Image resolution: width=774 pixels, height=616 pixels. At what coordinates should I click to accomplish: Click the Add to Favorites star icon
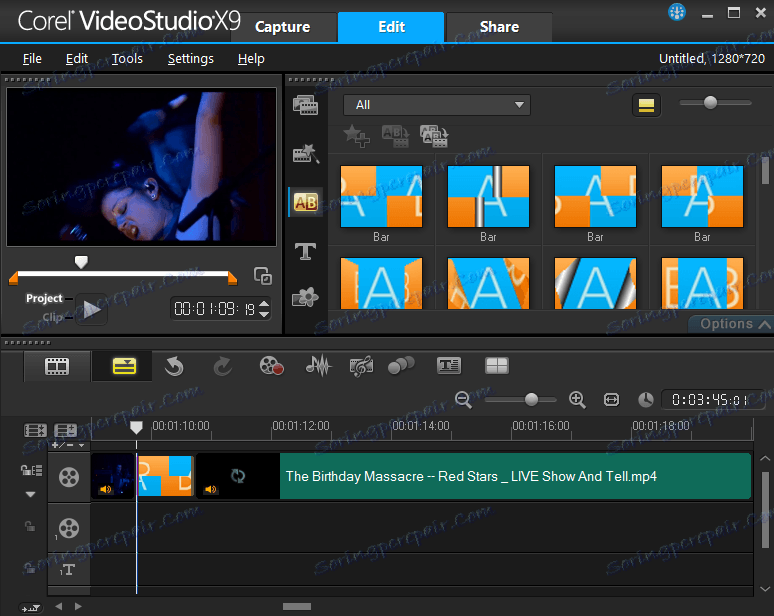point(356,136)
